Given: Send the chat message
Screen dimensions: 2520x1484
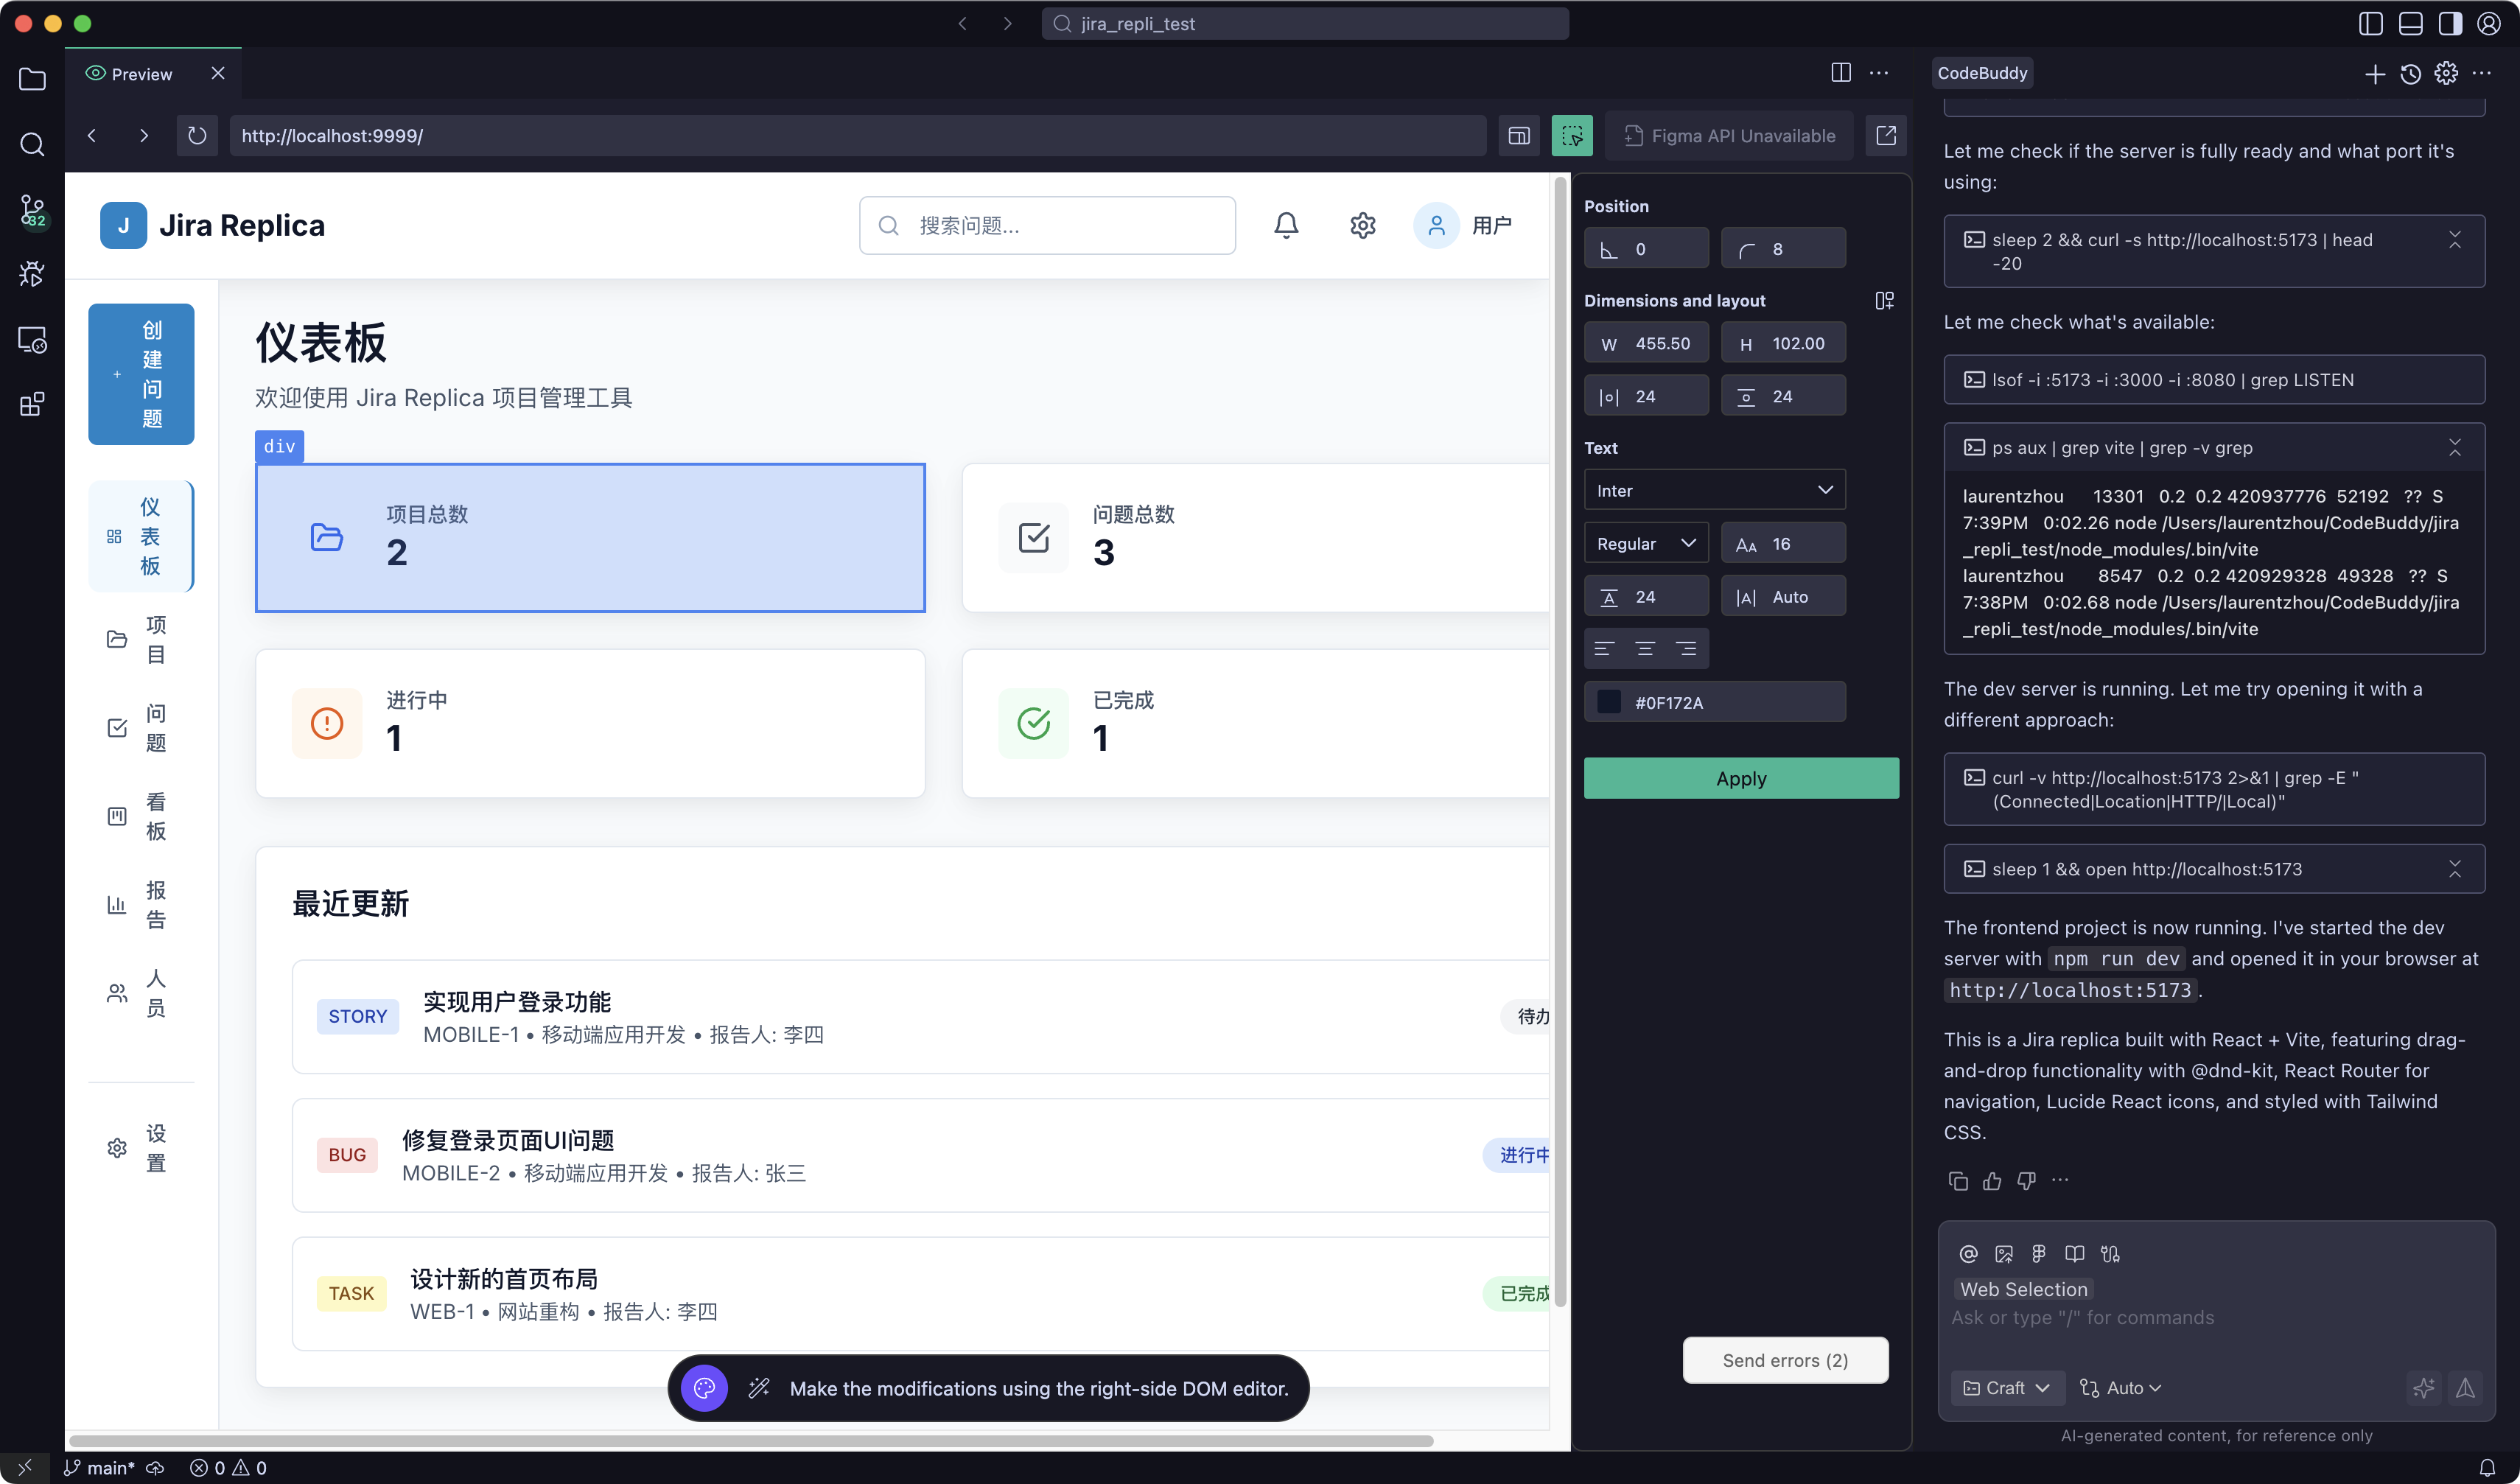Looking at the screenshot, I should (x=2466, y=1387).
